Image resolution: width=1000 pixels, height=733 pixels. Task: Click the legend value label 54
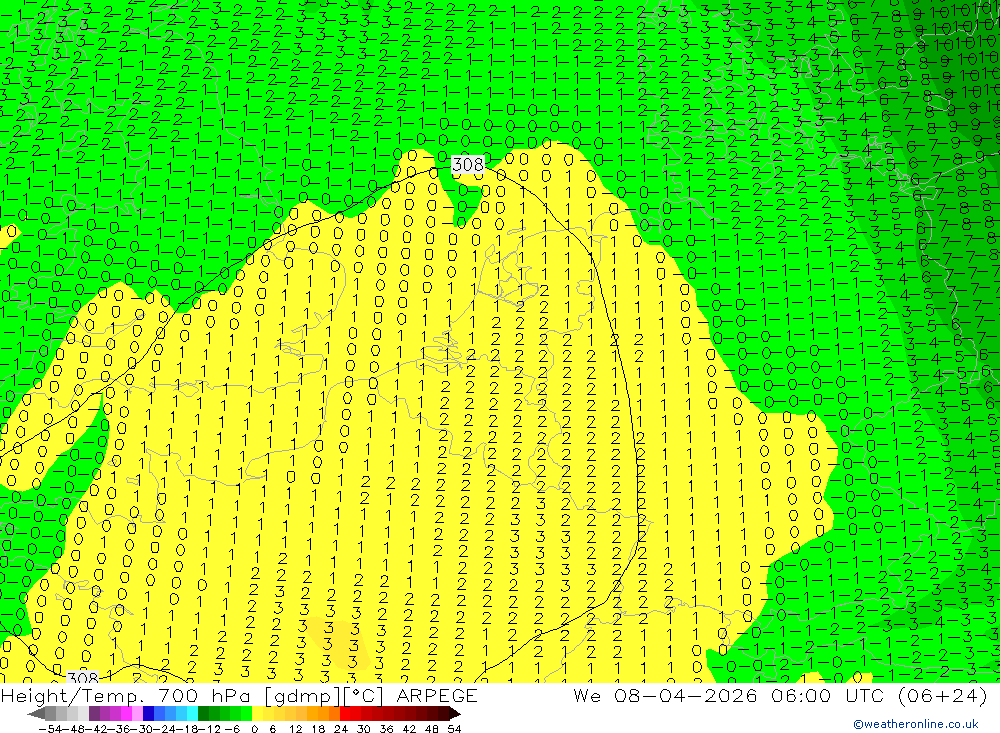click(x=454, y=729)
